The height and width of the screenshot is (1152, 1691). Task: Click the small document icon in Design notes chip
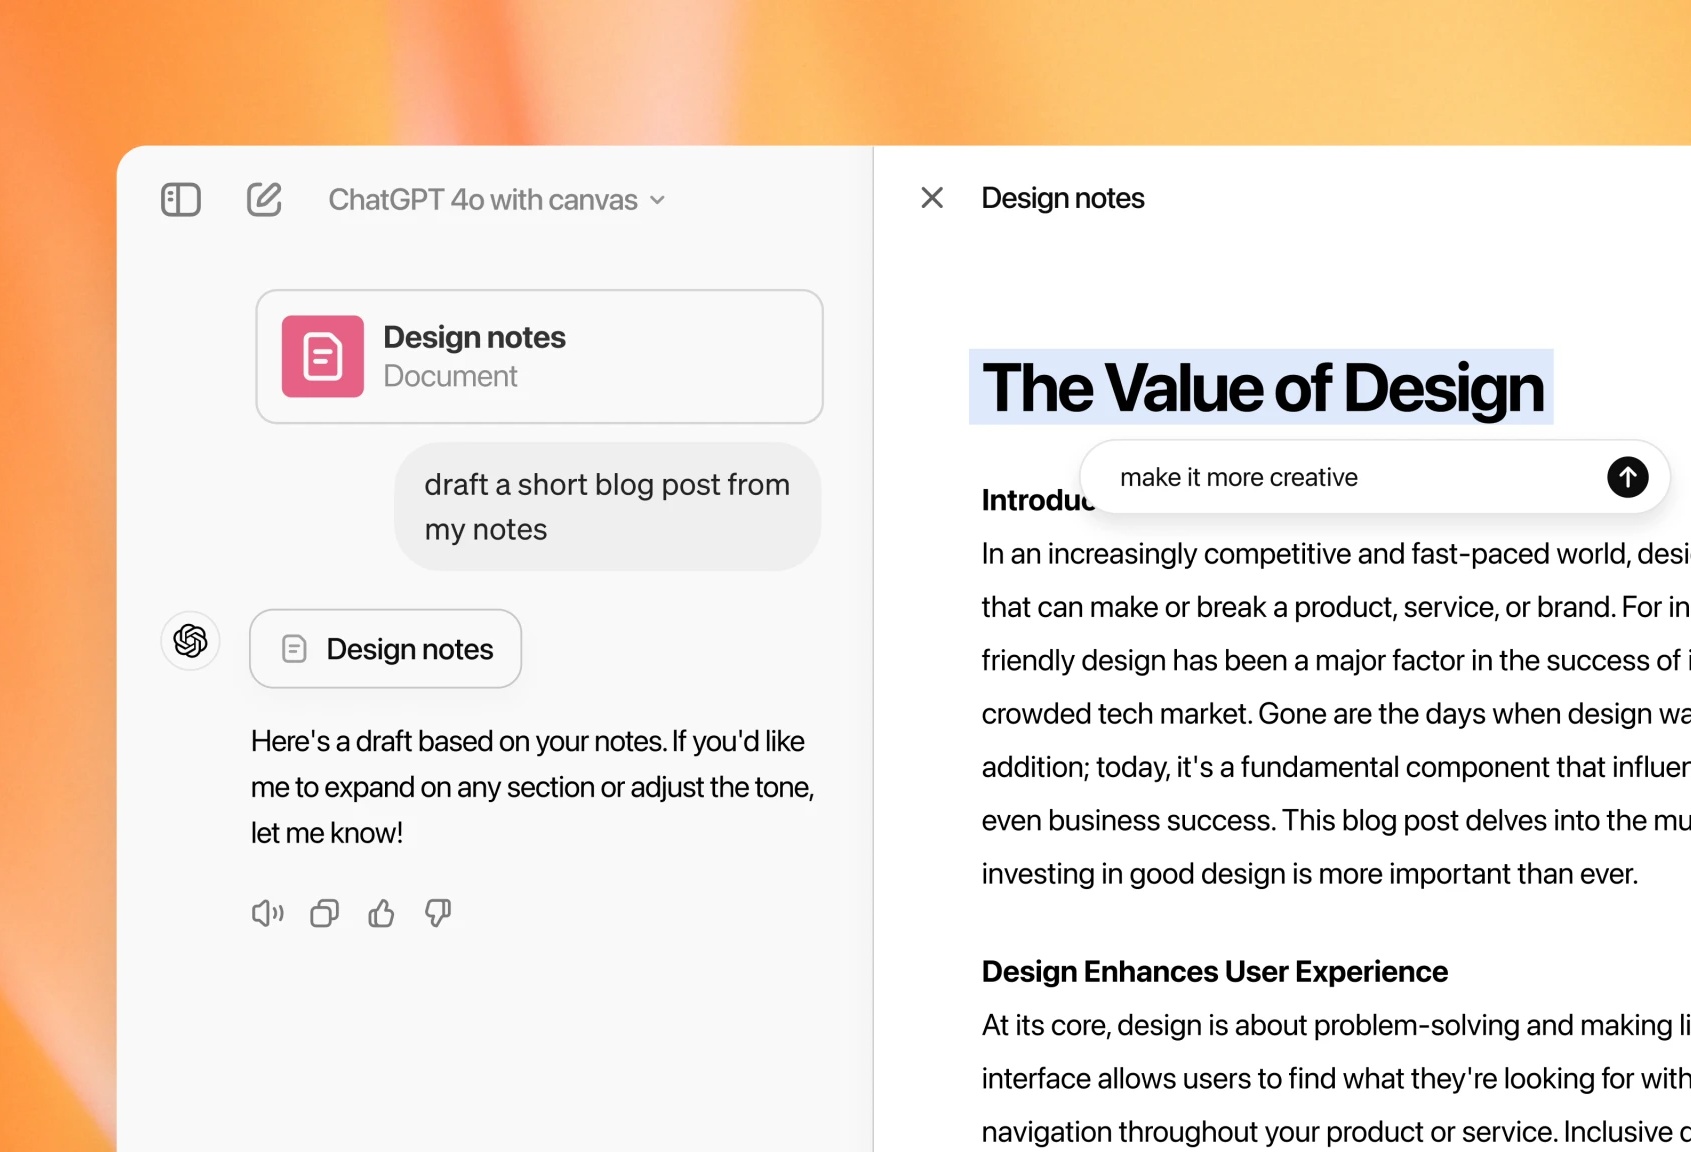coord(294,649)
